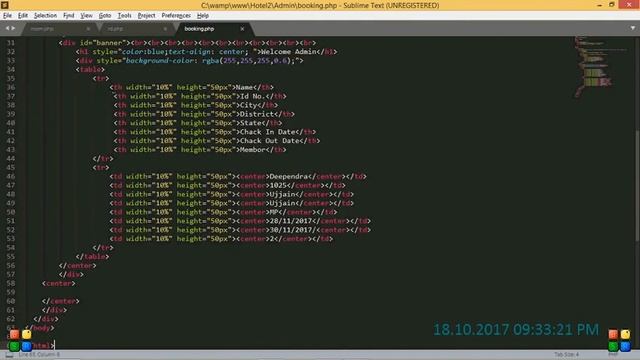The image size is (640, 360).
Task: Select the booking.php tab
Action: pos(199,29)
